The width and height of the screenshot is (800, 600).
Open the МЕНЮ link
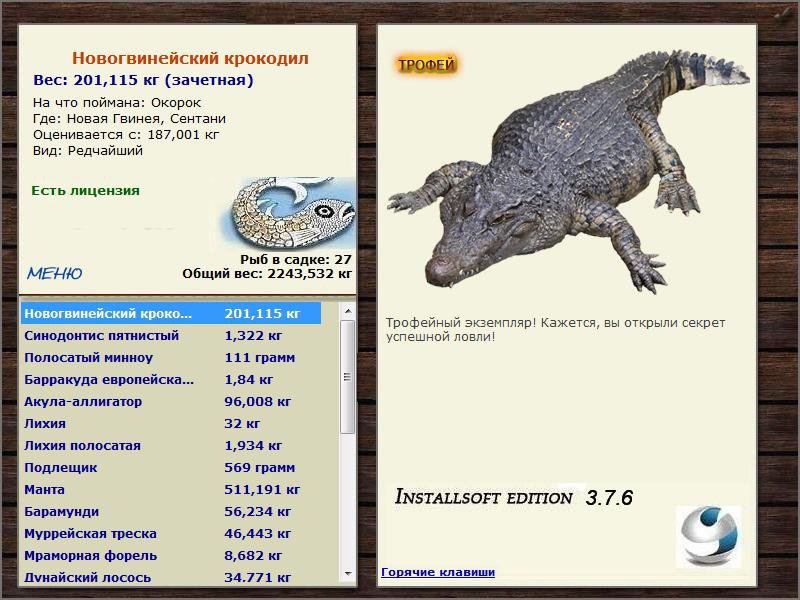point(55,273)
